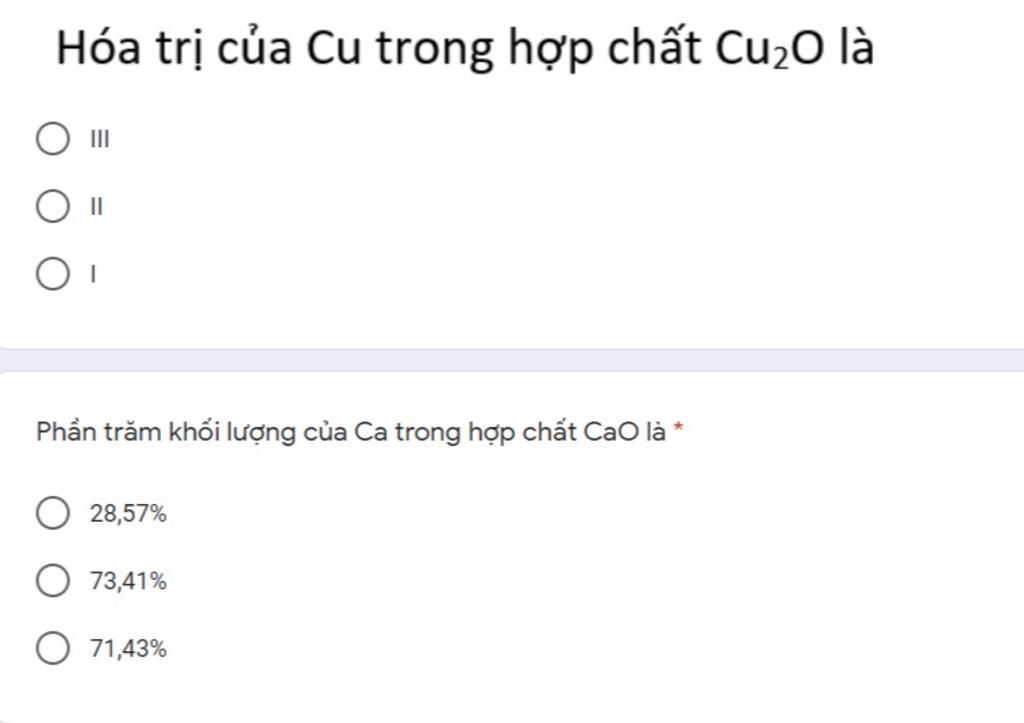Viewport: 1024px width, 723px height.
Task: Choose the 73,41% radio button
Action: 53,581
